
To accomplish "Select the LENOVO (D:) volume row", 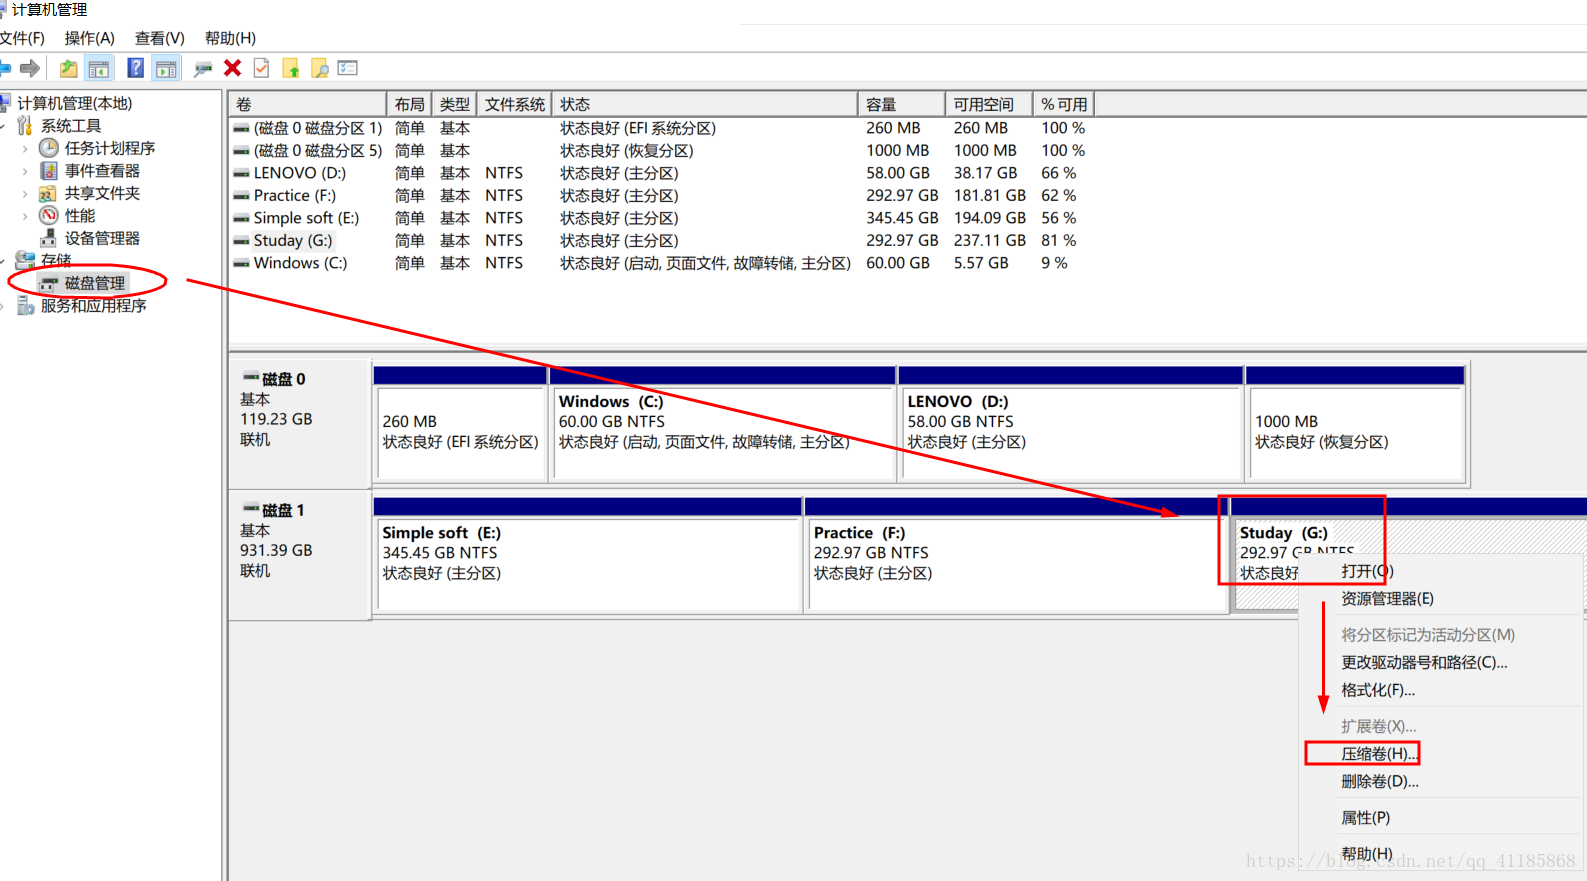I will [x=660, y=173].
